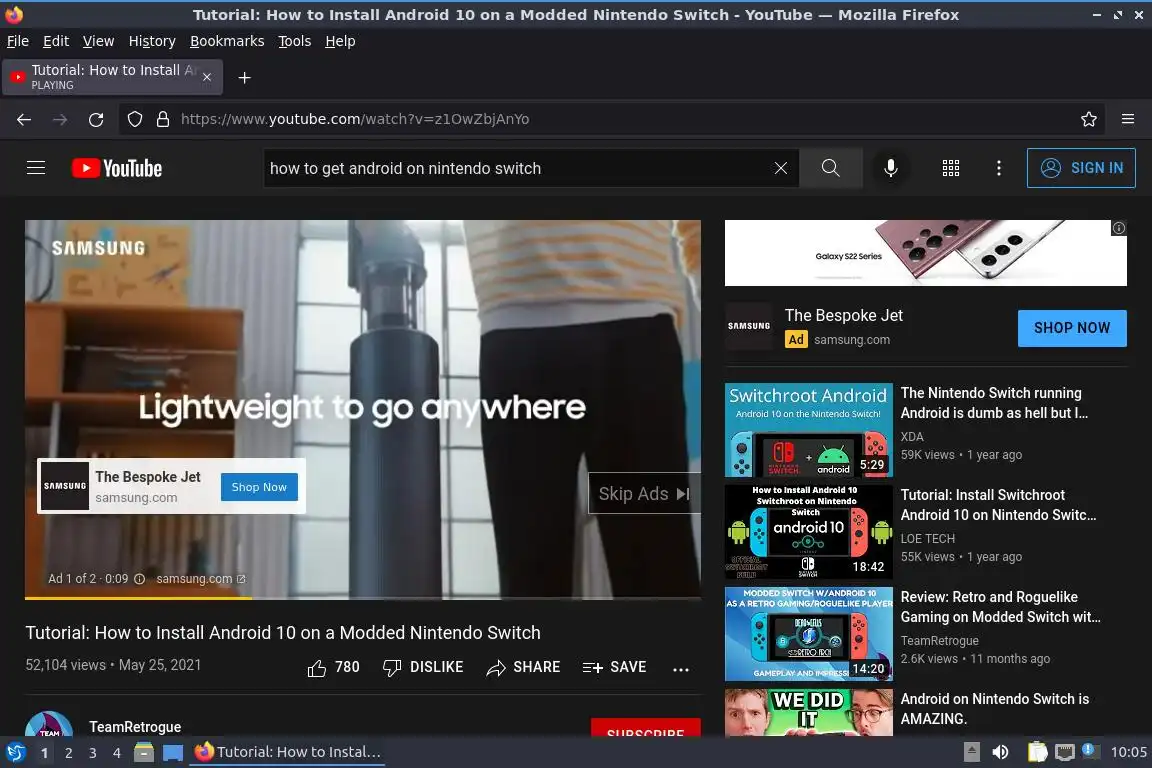This screenshot has height=768, width=1152.
Task: Open YouTube settings three-dot menu
Action: click(998, 168)
